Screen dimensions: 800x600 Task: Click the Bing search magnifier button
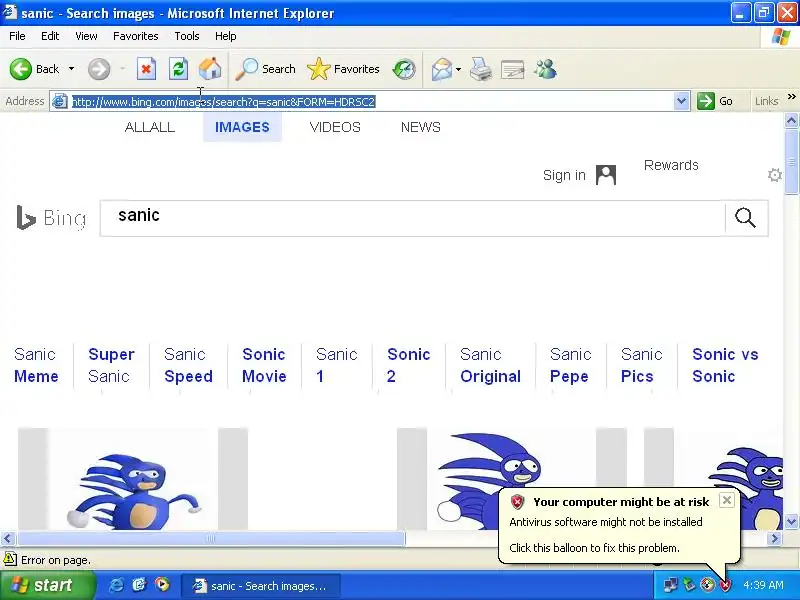coord(745,218)
